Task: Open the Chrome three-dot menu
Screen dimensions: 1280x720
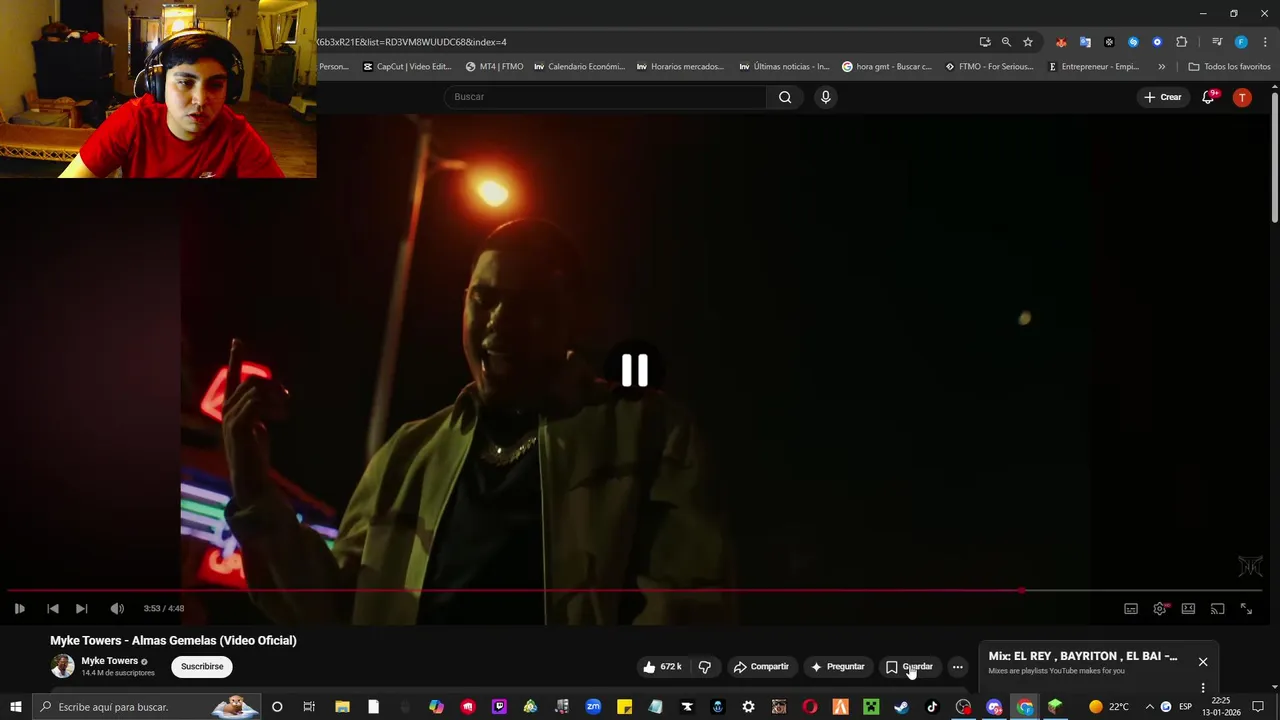Action: click(1265, 42)
